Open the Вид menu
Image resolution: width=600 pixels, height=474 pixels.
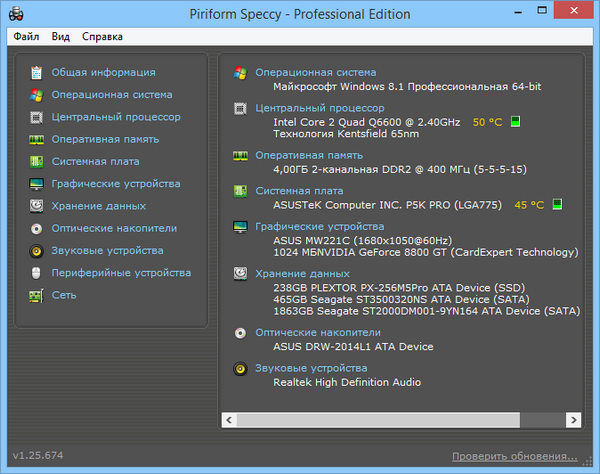click(61, 37)
